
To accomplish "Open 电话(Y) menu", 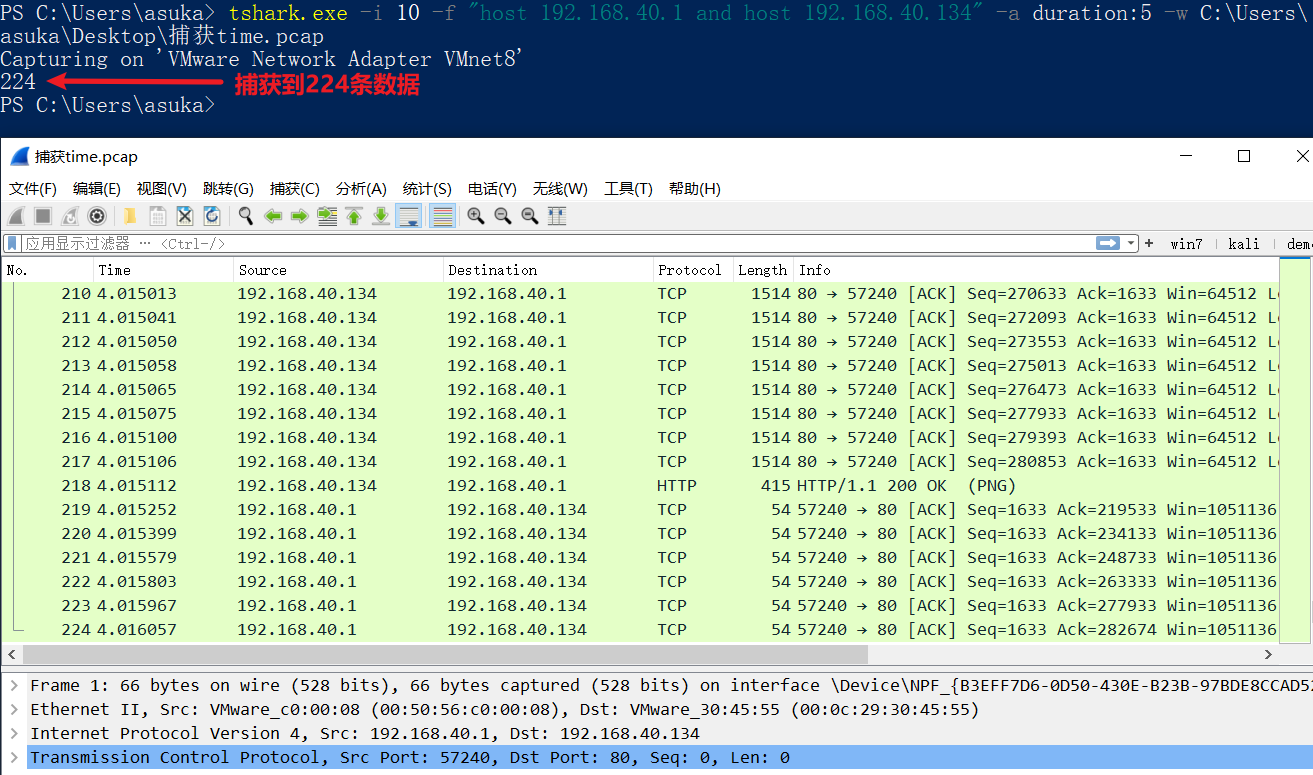I will (492, 189).
